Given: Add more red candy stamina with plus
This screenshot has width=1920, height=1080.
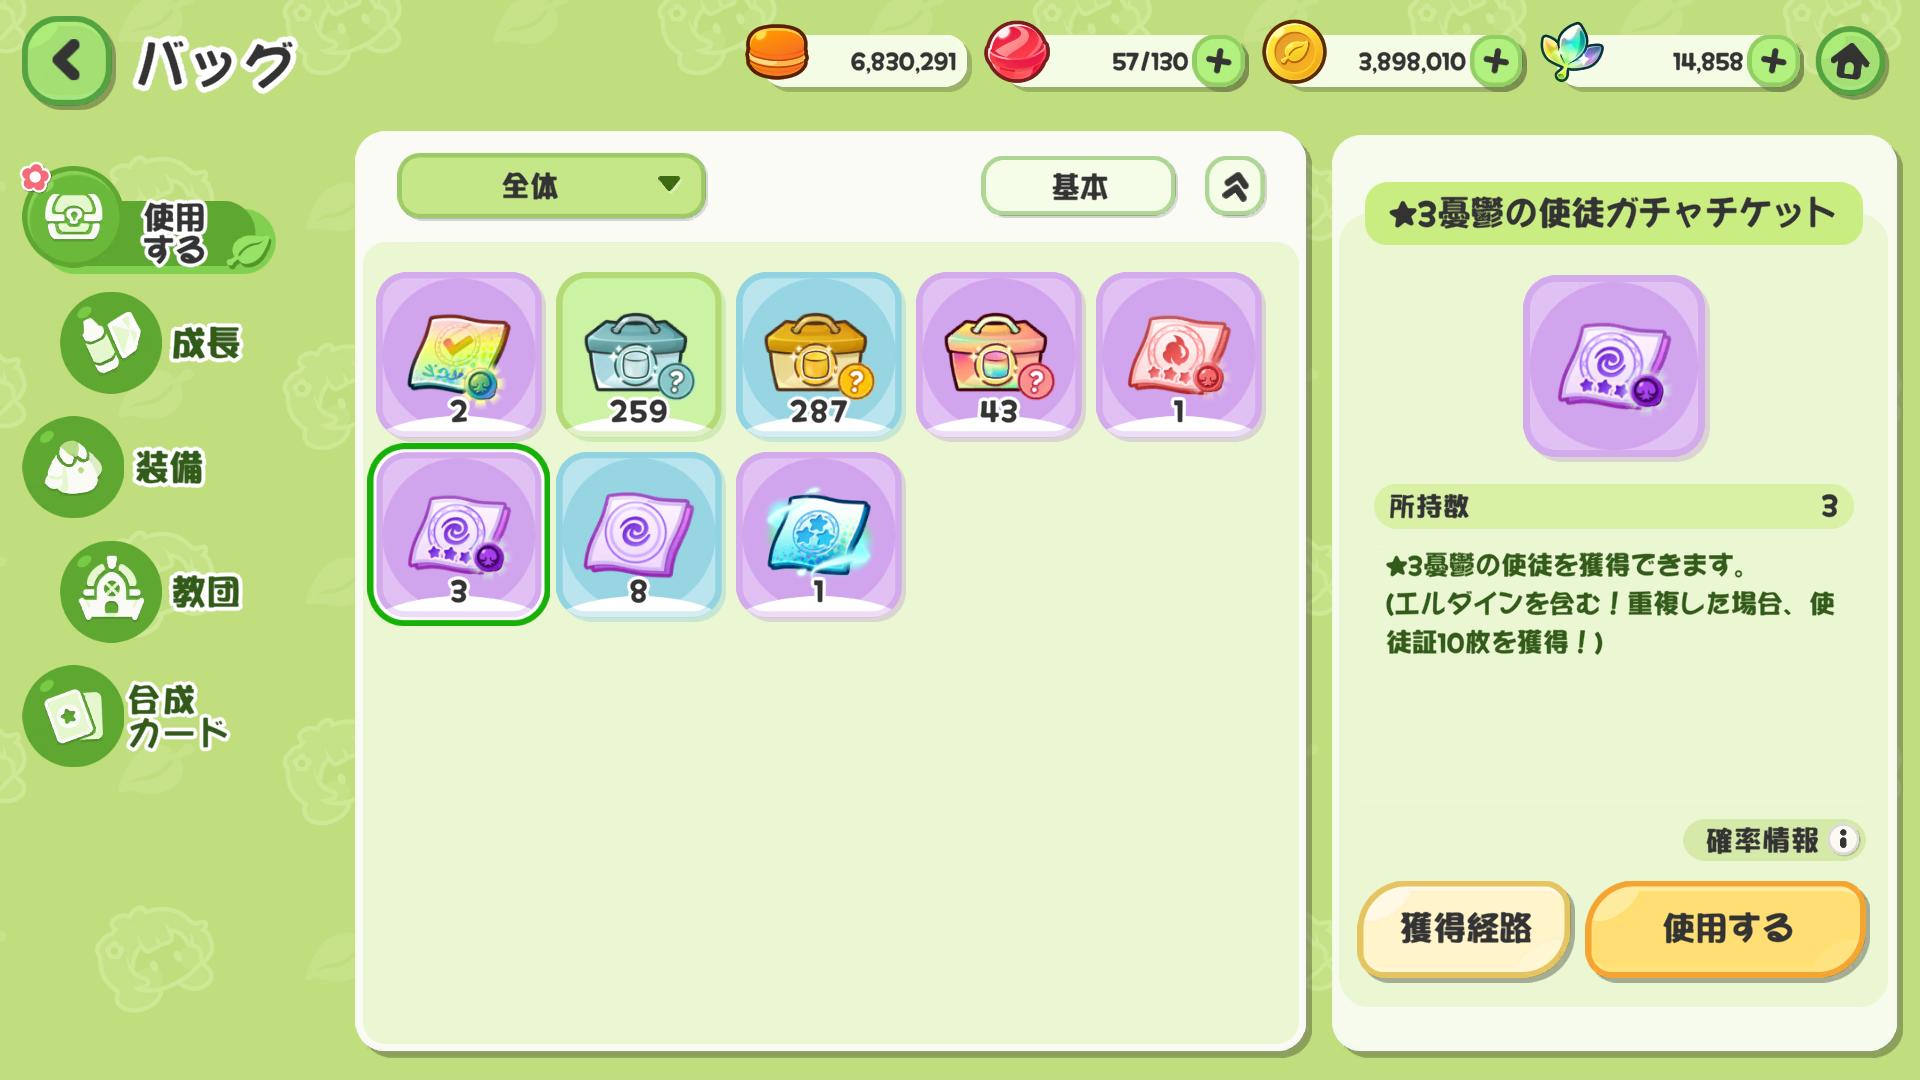Looking at the screenshot, I should point(1218,62).
